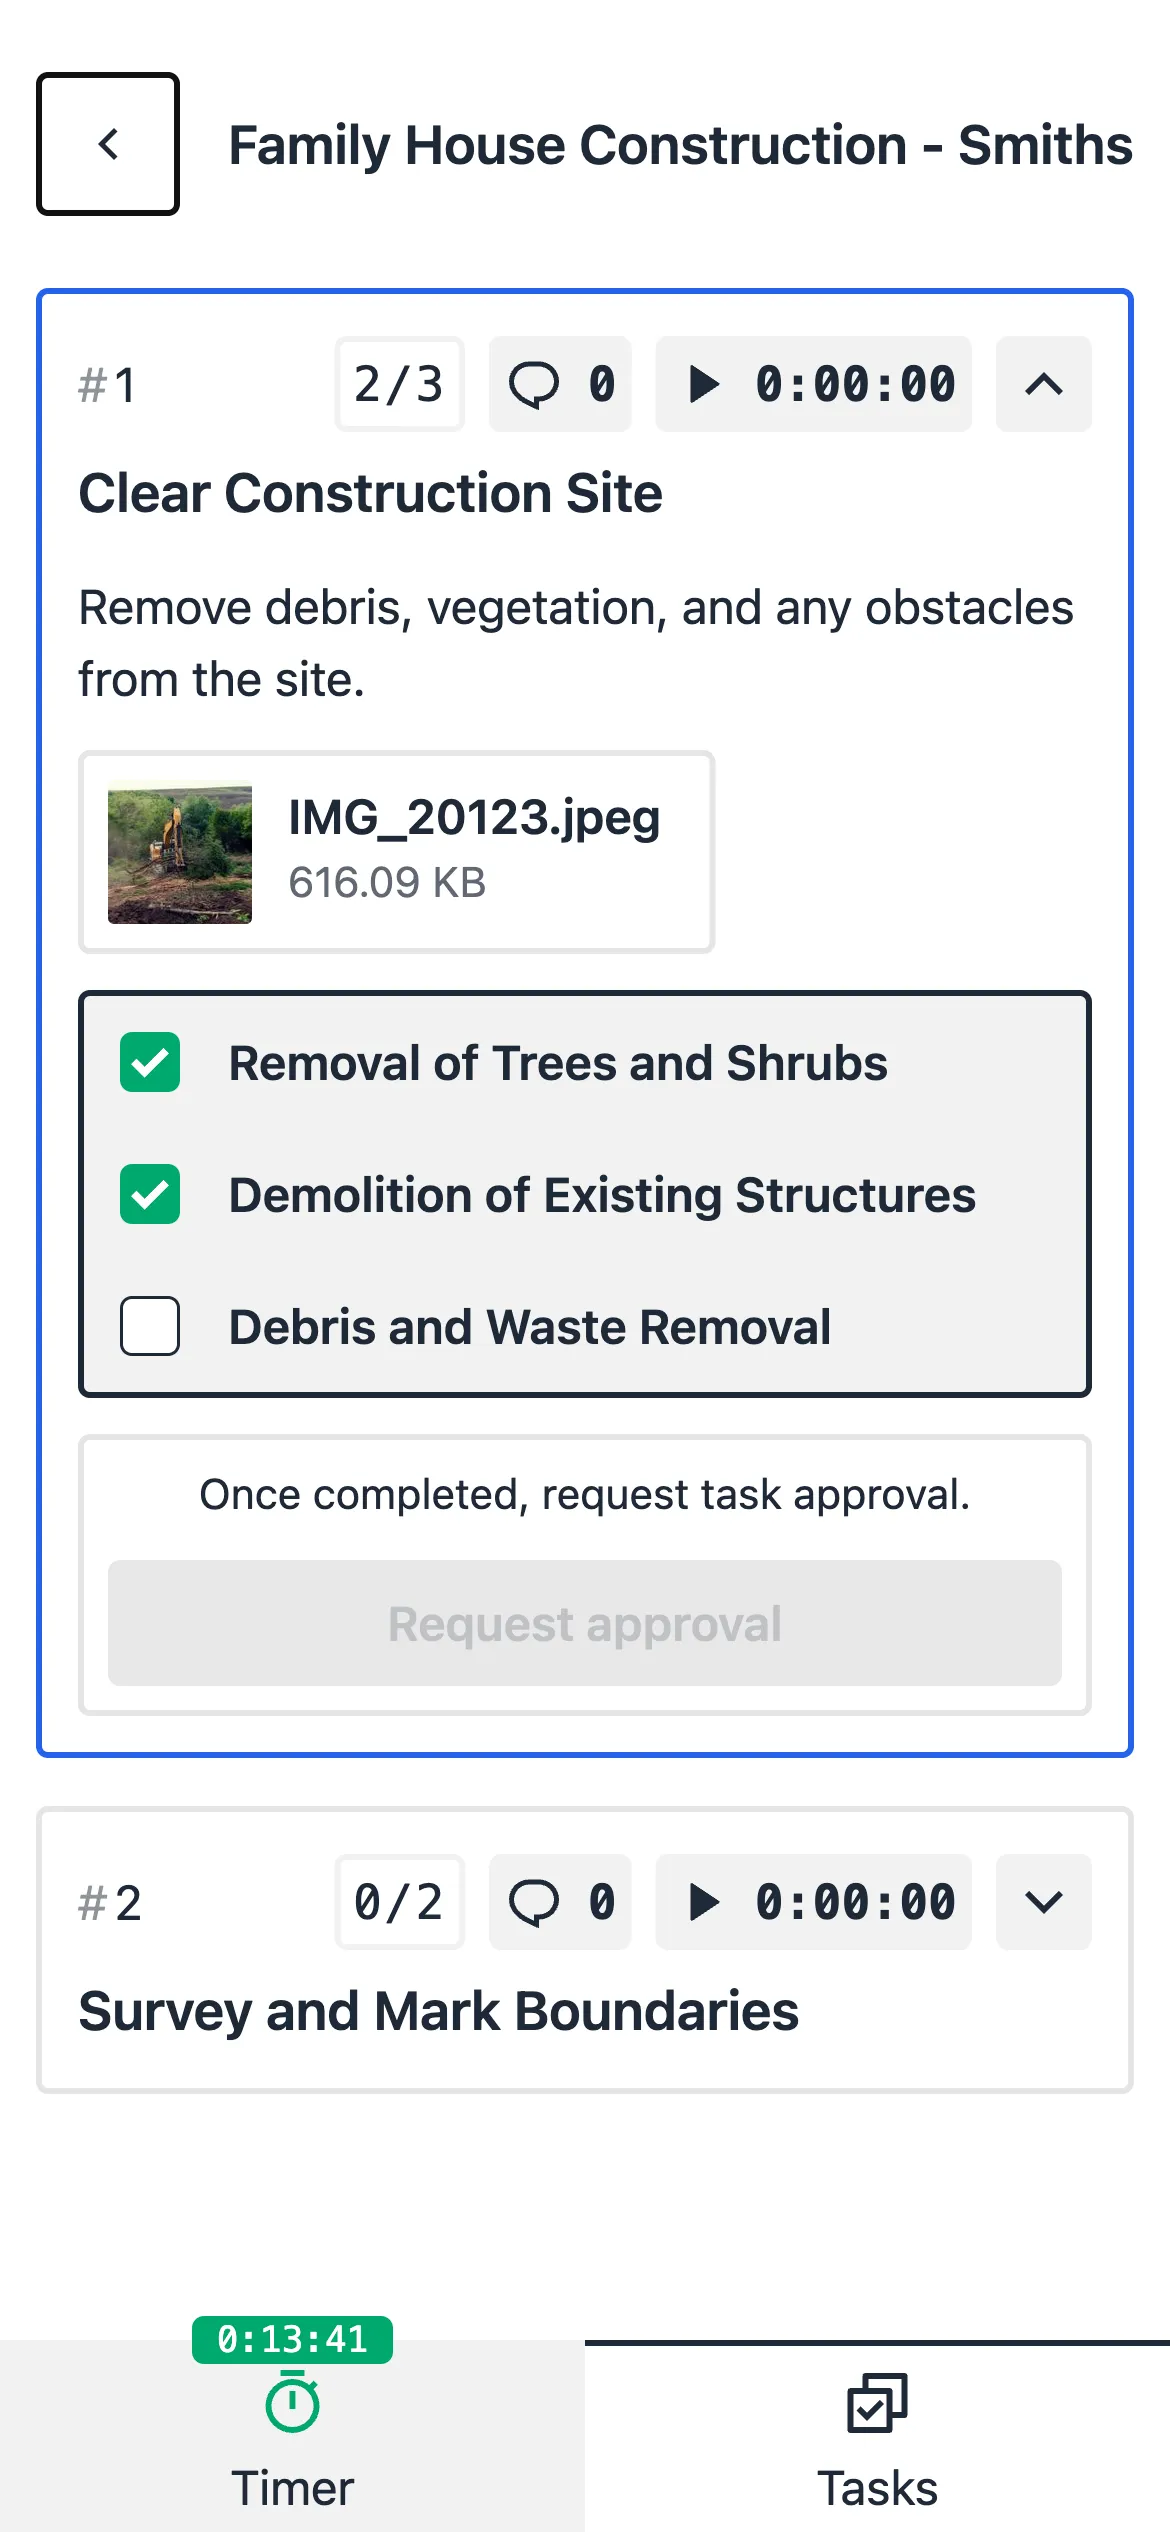Expand task #2 with the down chevron

[x=1043, y=1902]
